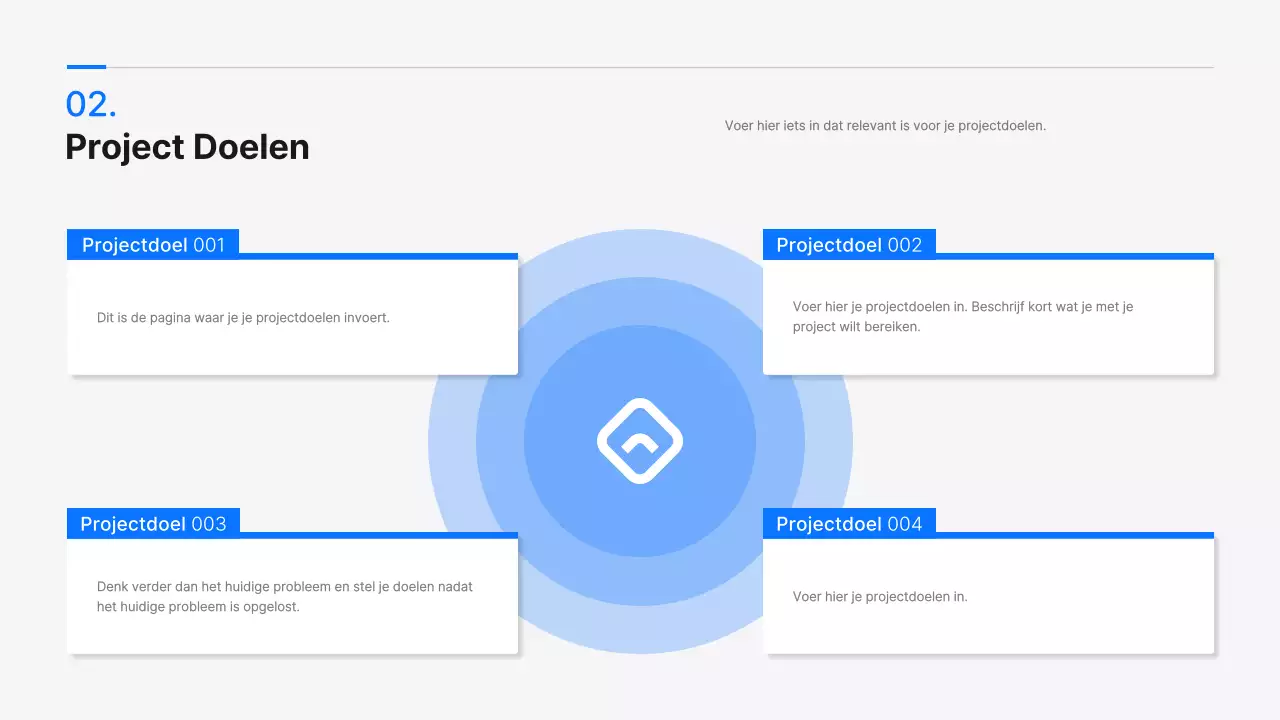Click the text inside the Projectdoel 001 card
Viewport: 1280px width, 720px height.
[243, 317]
